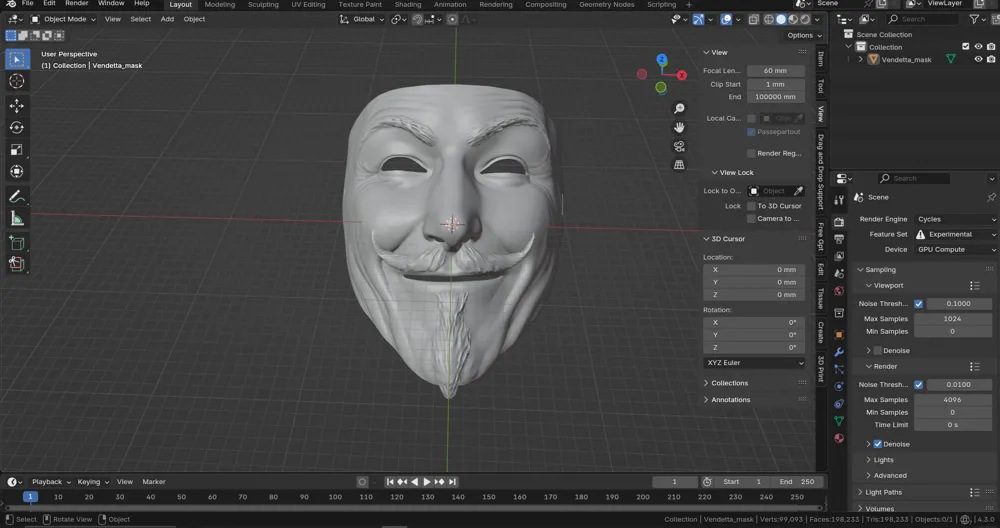Click the Blender logo menu icon
The height and width of the screenshot is (528, 1000).
(x=11, y=4)
